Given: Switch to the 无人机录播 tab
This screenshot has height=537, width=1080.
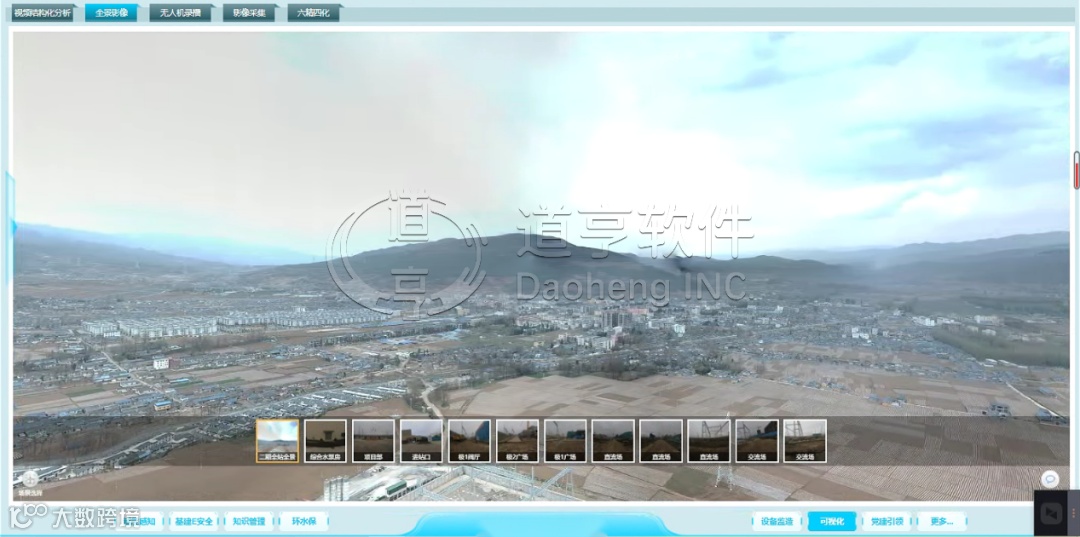Looking at the screenshot, I should point(180,12).
